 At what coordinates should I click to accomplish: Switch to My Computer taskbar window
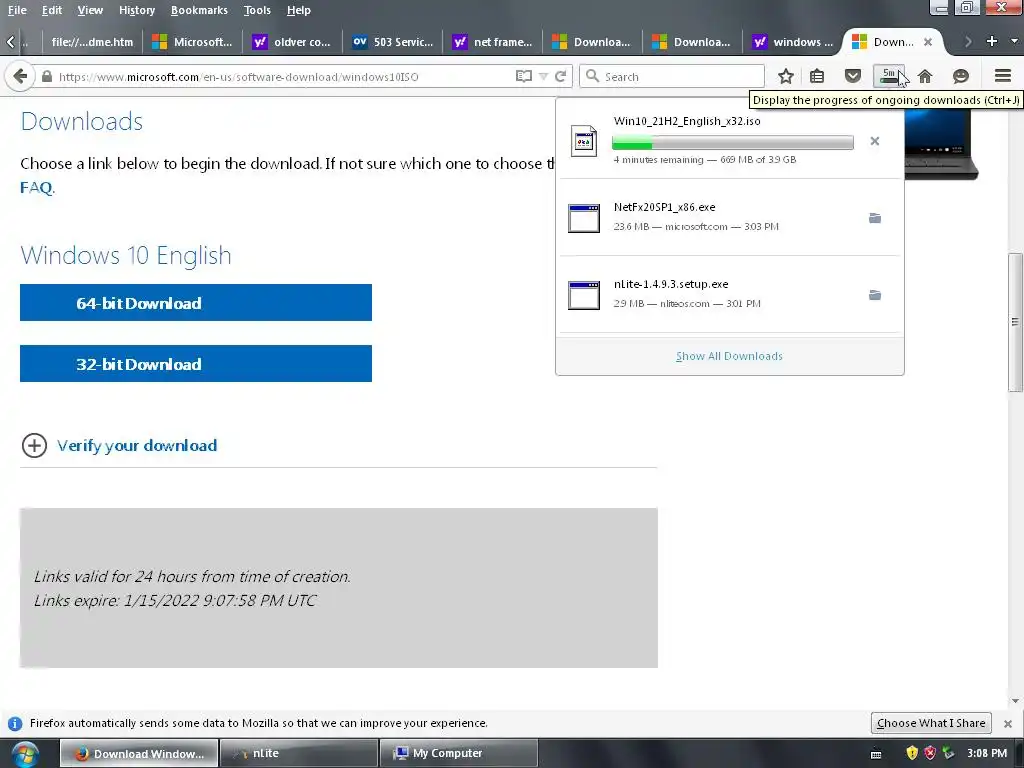[458, 753]
